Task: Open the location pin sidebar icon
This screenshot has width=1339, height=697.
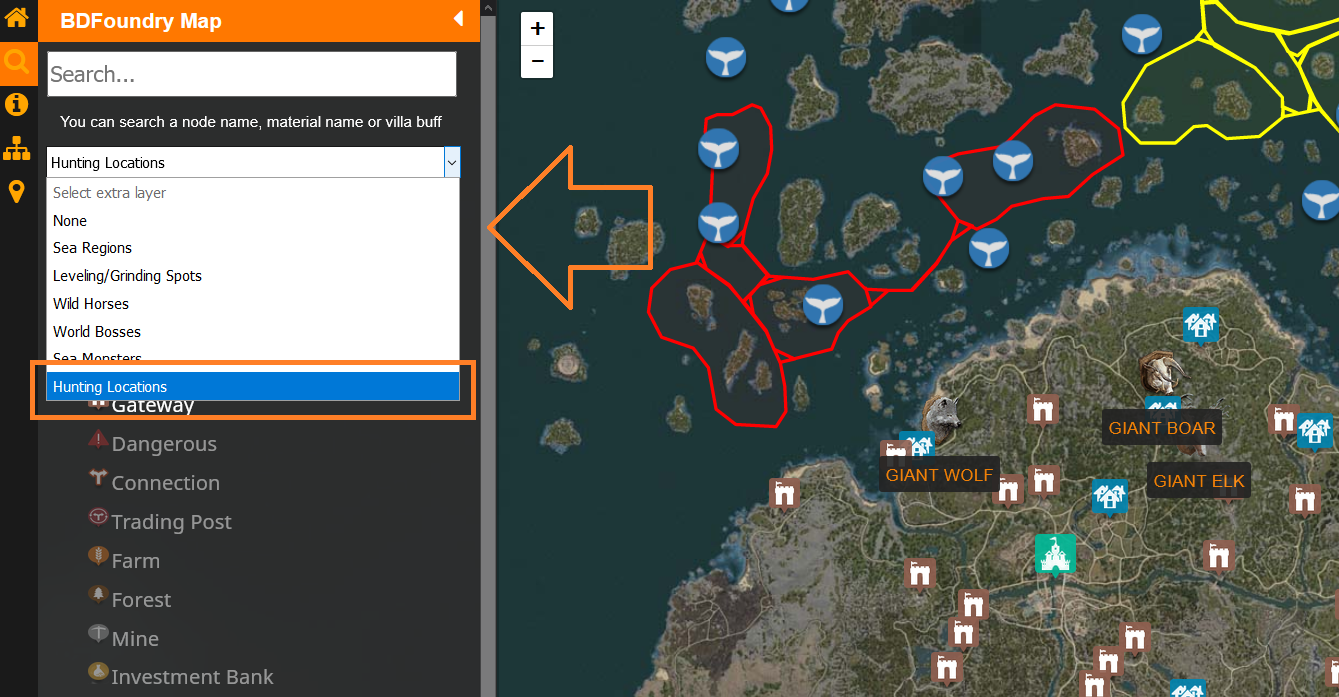Action: click(16, 191)
